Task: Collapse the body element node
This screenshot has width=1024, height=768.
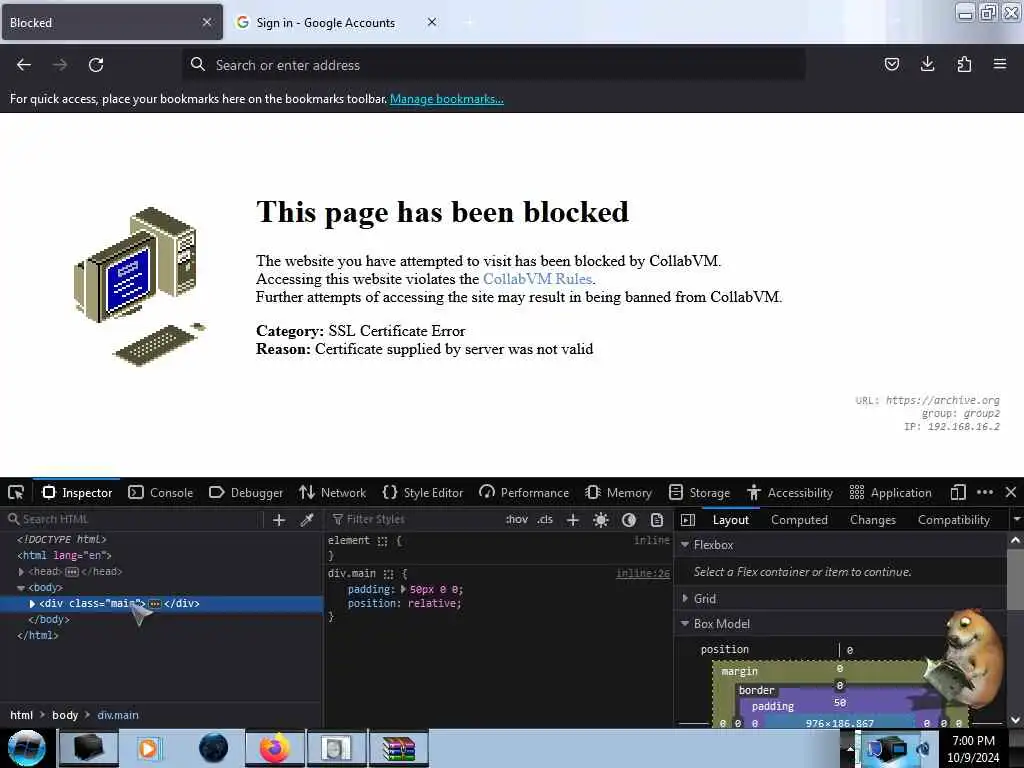Action: (x=21, y=588)
